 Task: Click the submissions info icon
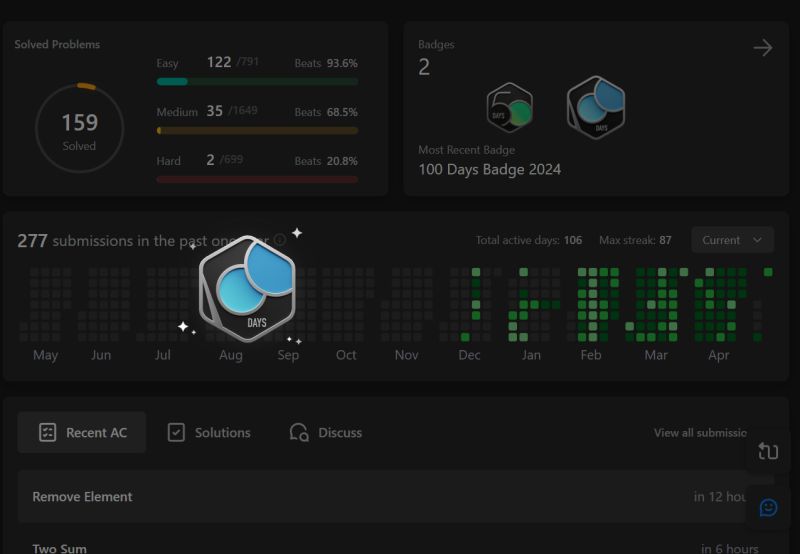(280, 239)
